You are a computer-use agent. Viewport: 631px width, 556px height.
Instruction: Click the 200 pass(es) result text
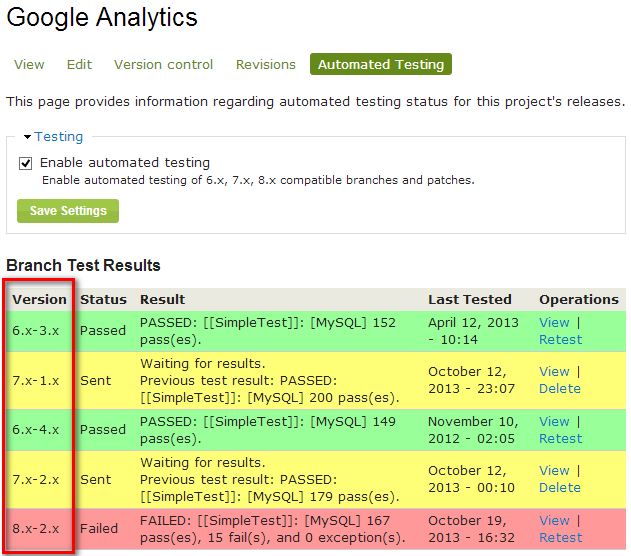pos(270,381)
